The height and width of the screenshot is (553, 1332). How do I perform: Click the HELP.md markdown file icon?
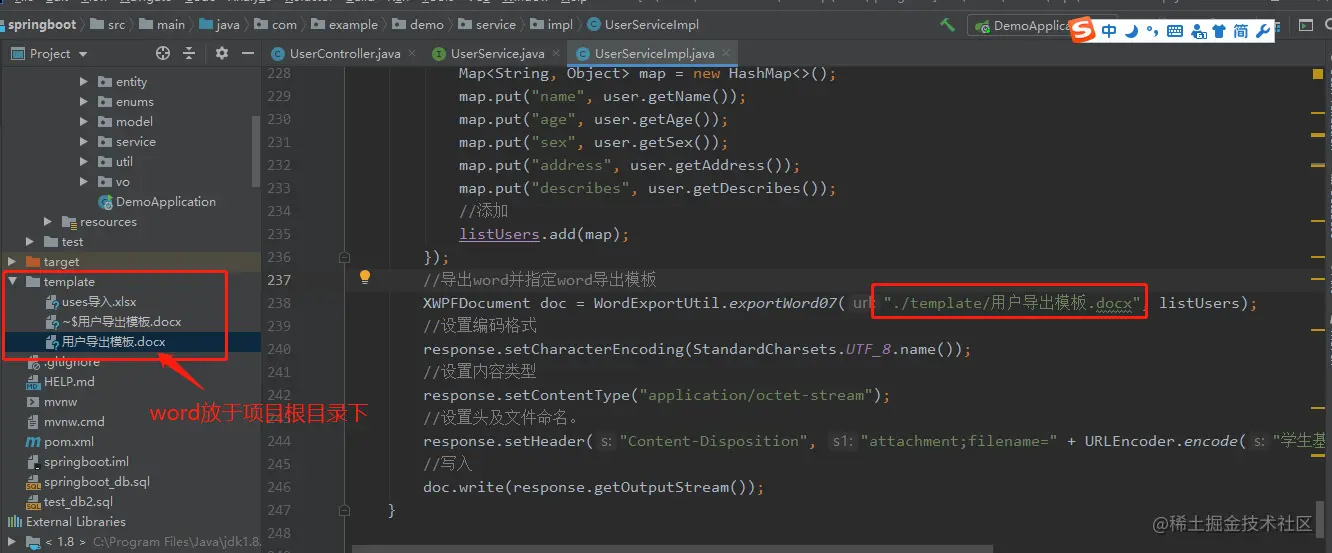pyautogui.click(x=34, y=381)
